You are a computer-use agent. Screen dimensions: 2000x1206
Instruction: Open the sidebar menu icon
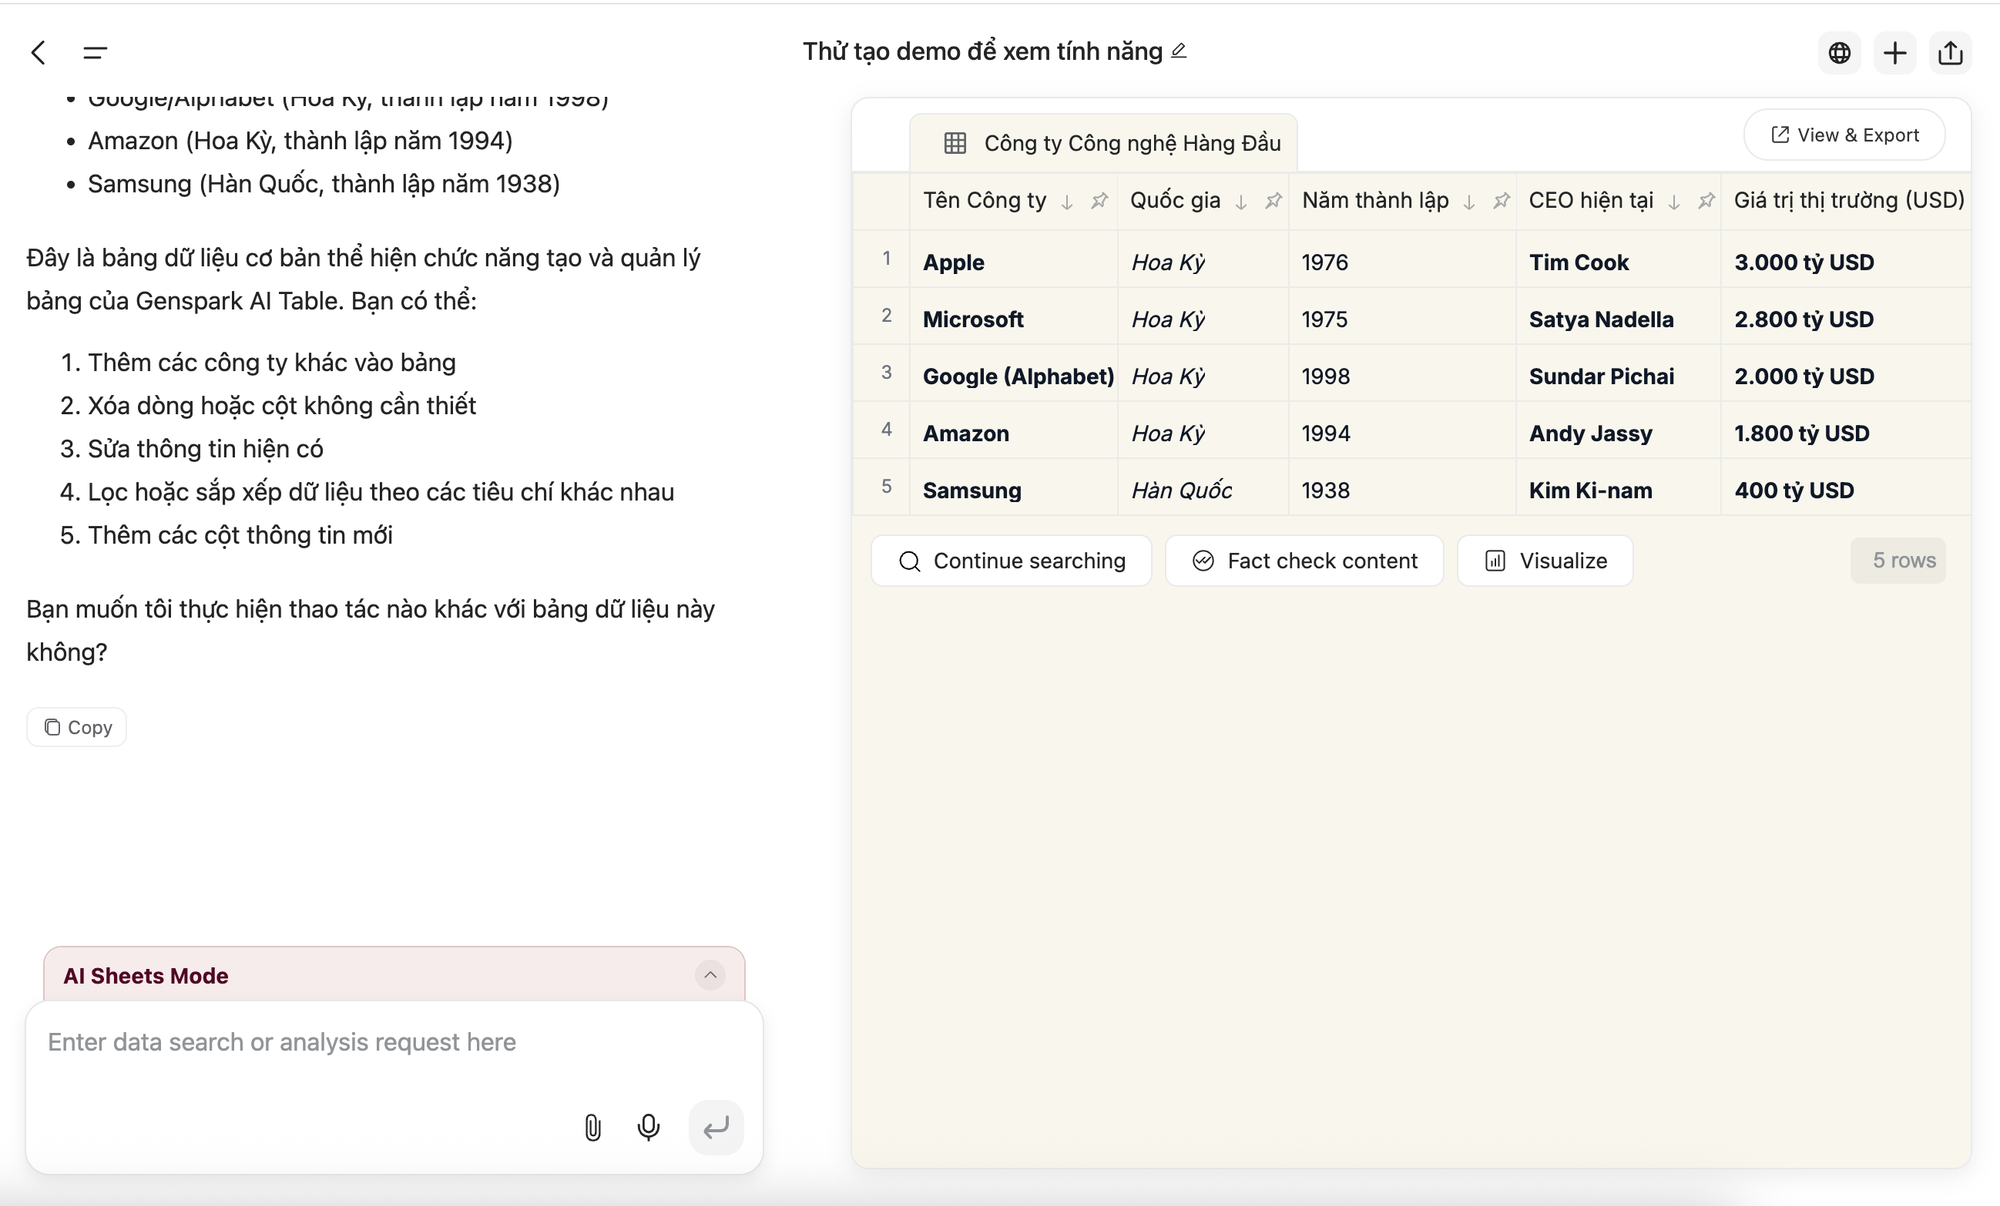coord(95,53)
